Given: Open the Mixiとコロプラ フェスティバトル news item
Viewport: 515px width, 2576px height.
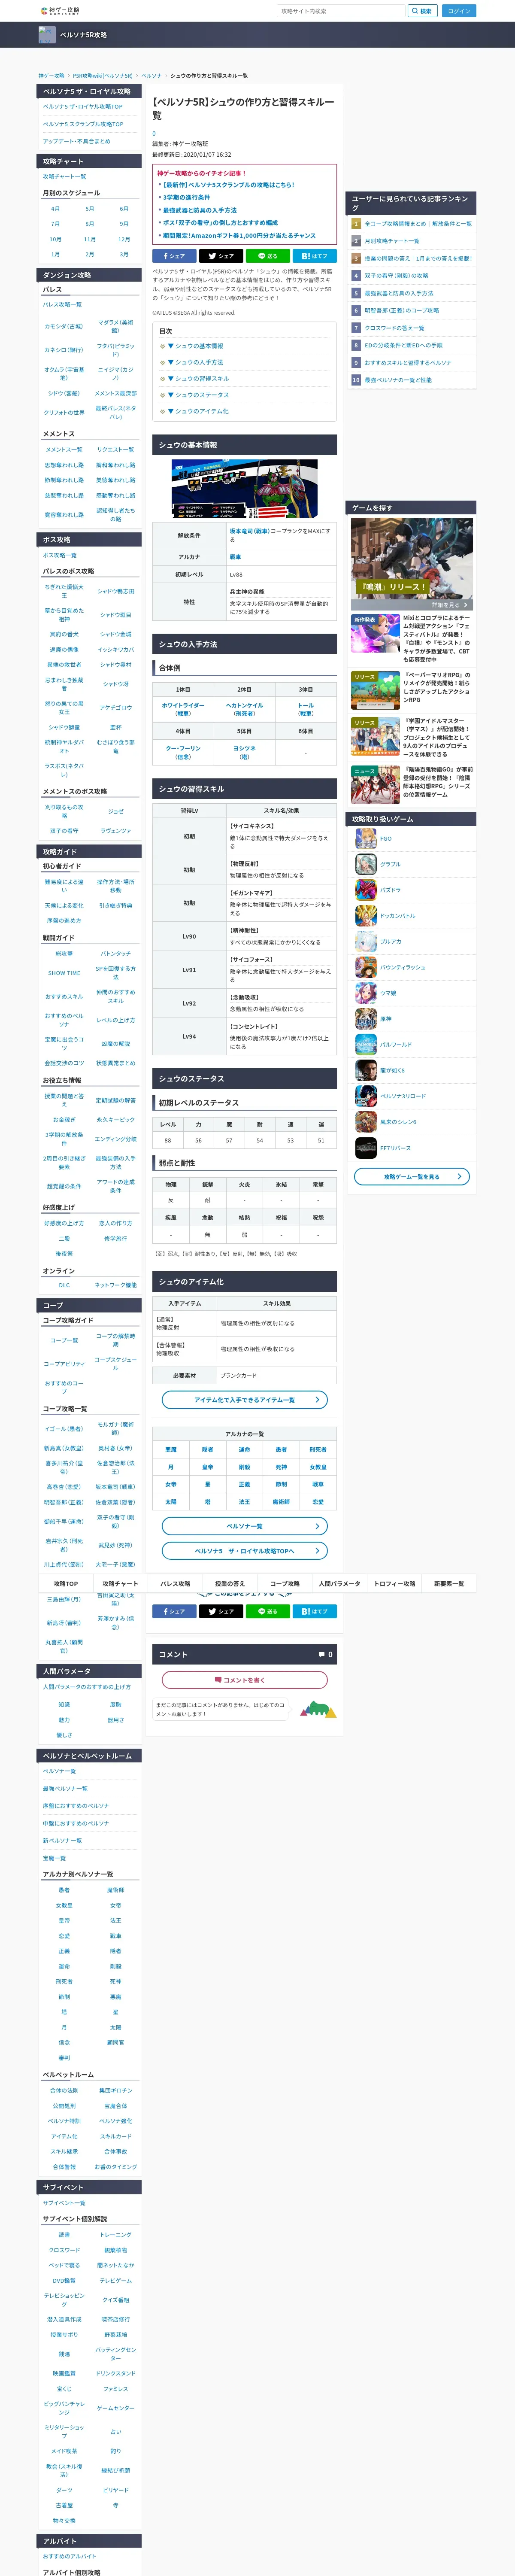Looking at the screenshot, I should click(x=411, y=639).
